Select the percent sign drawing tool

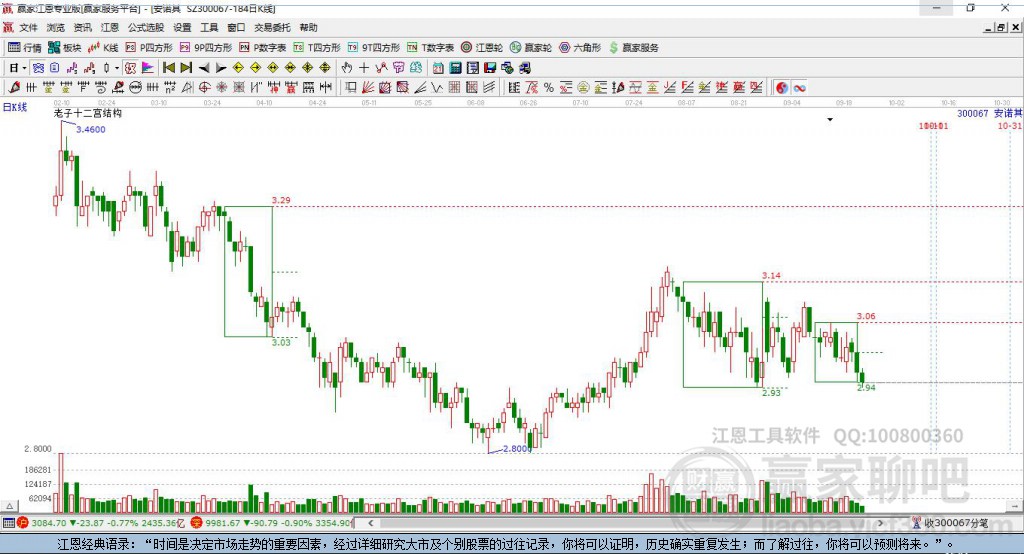[x=549, y=88]
